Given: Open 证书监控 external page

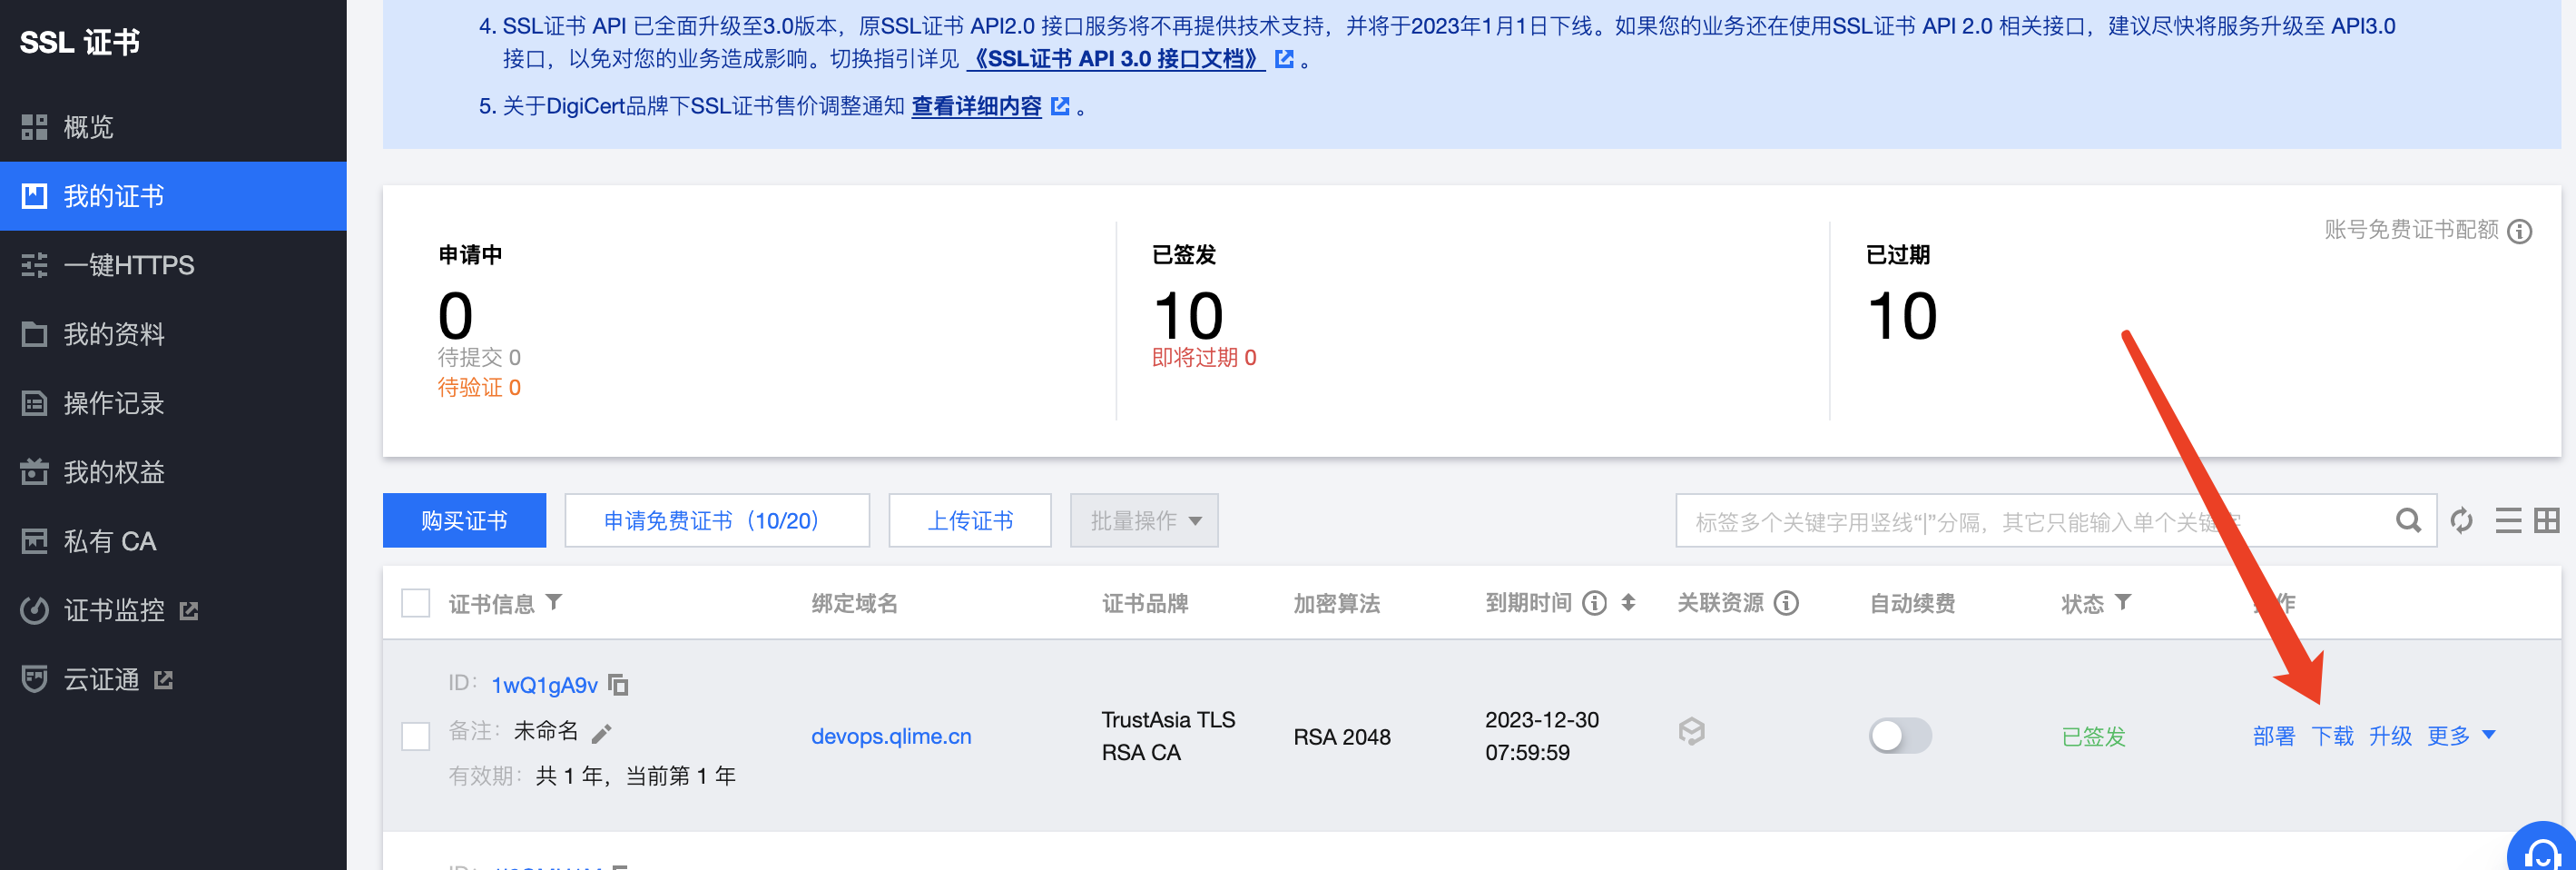Looking at the screenshot, I should [x=173, y=610].
